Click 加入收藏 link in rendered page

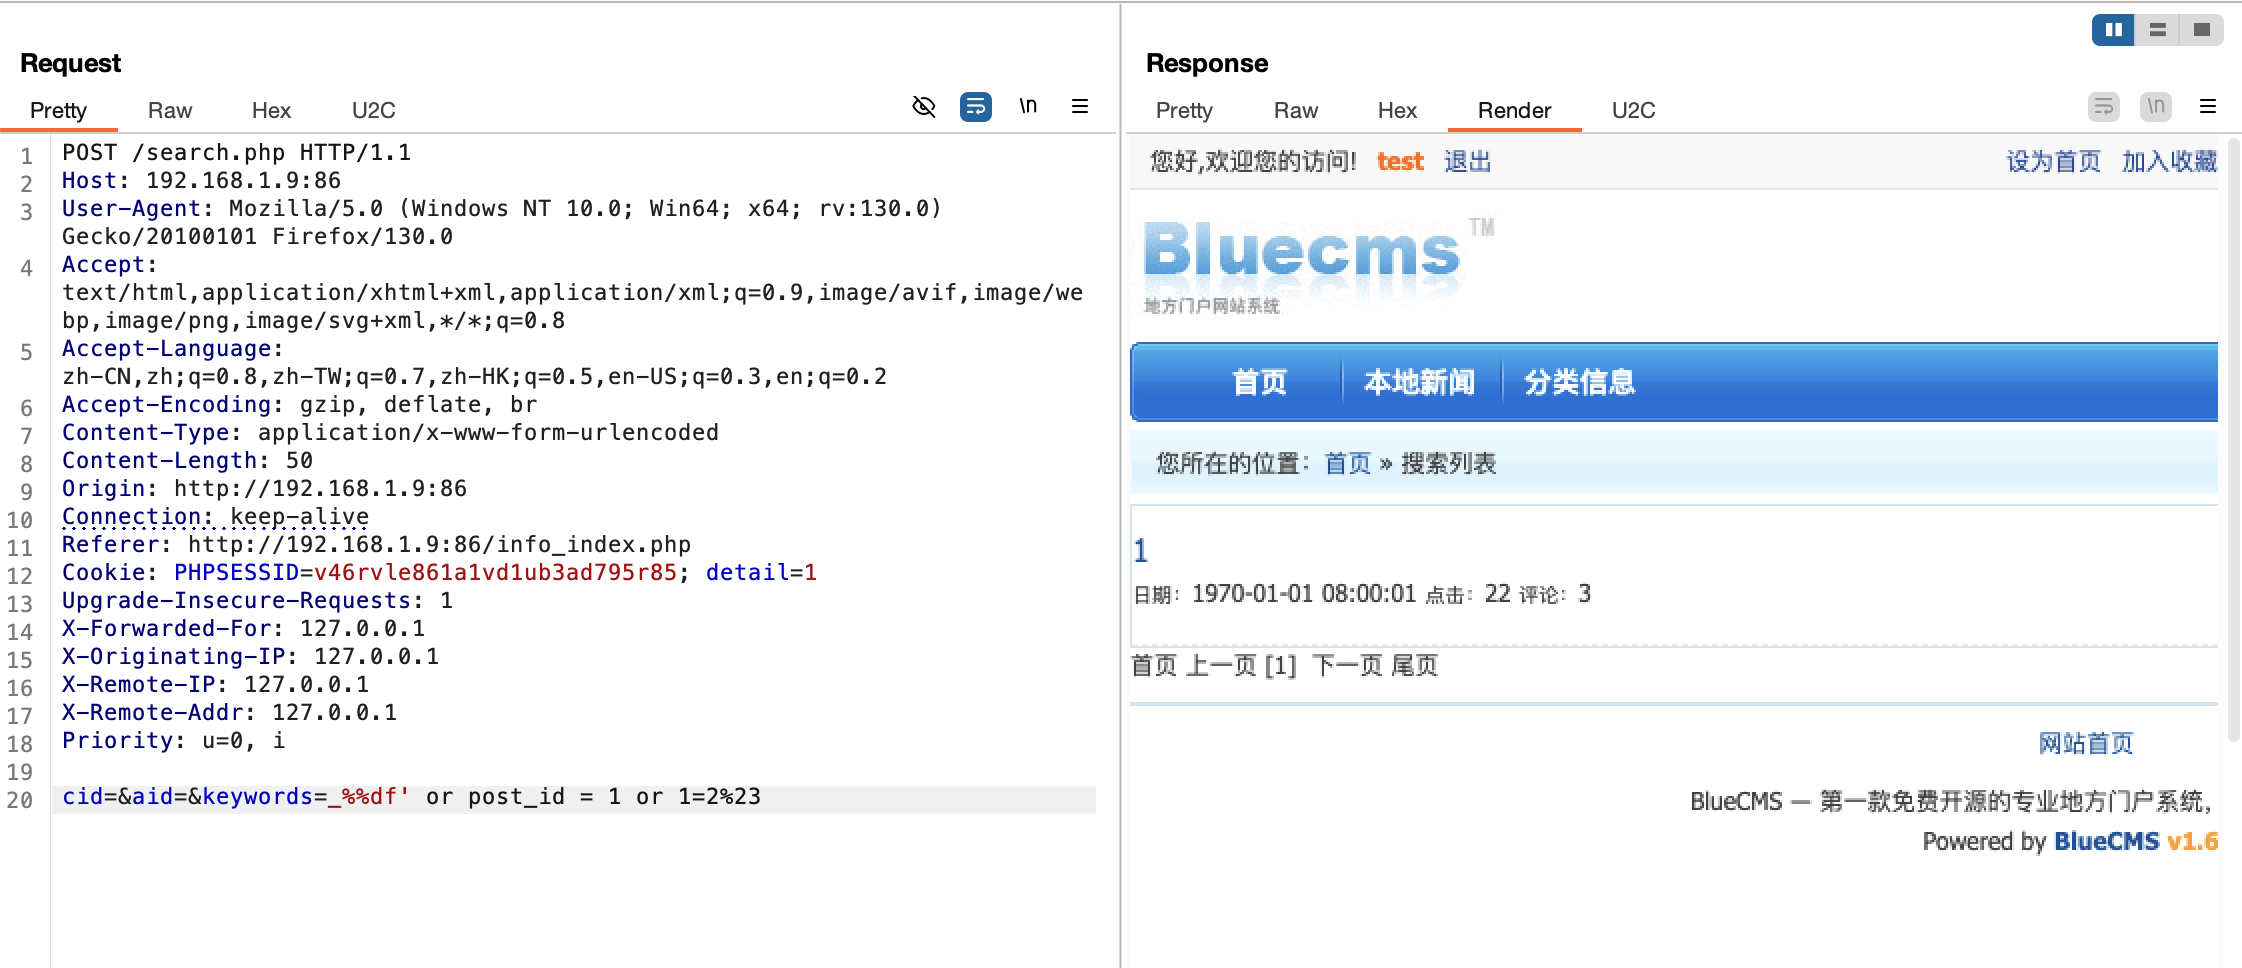click(x=2169, y=161)
